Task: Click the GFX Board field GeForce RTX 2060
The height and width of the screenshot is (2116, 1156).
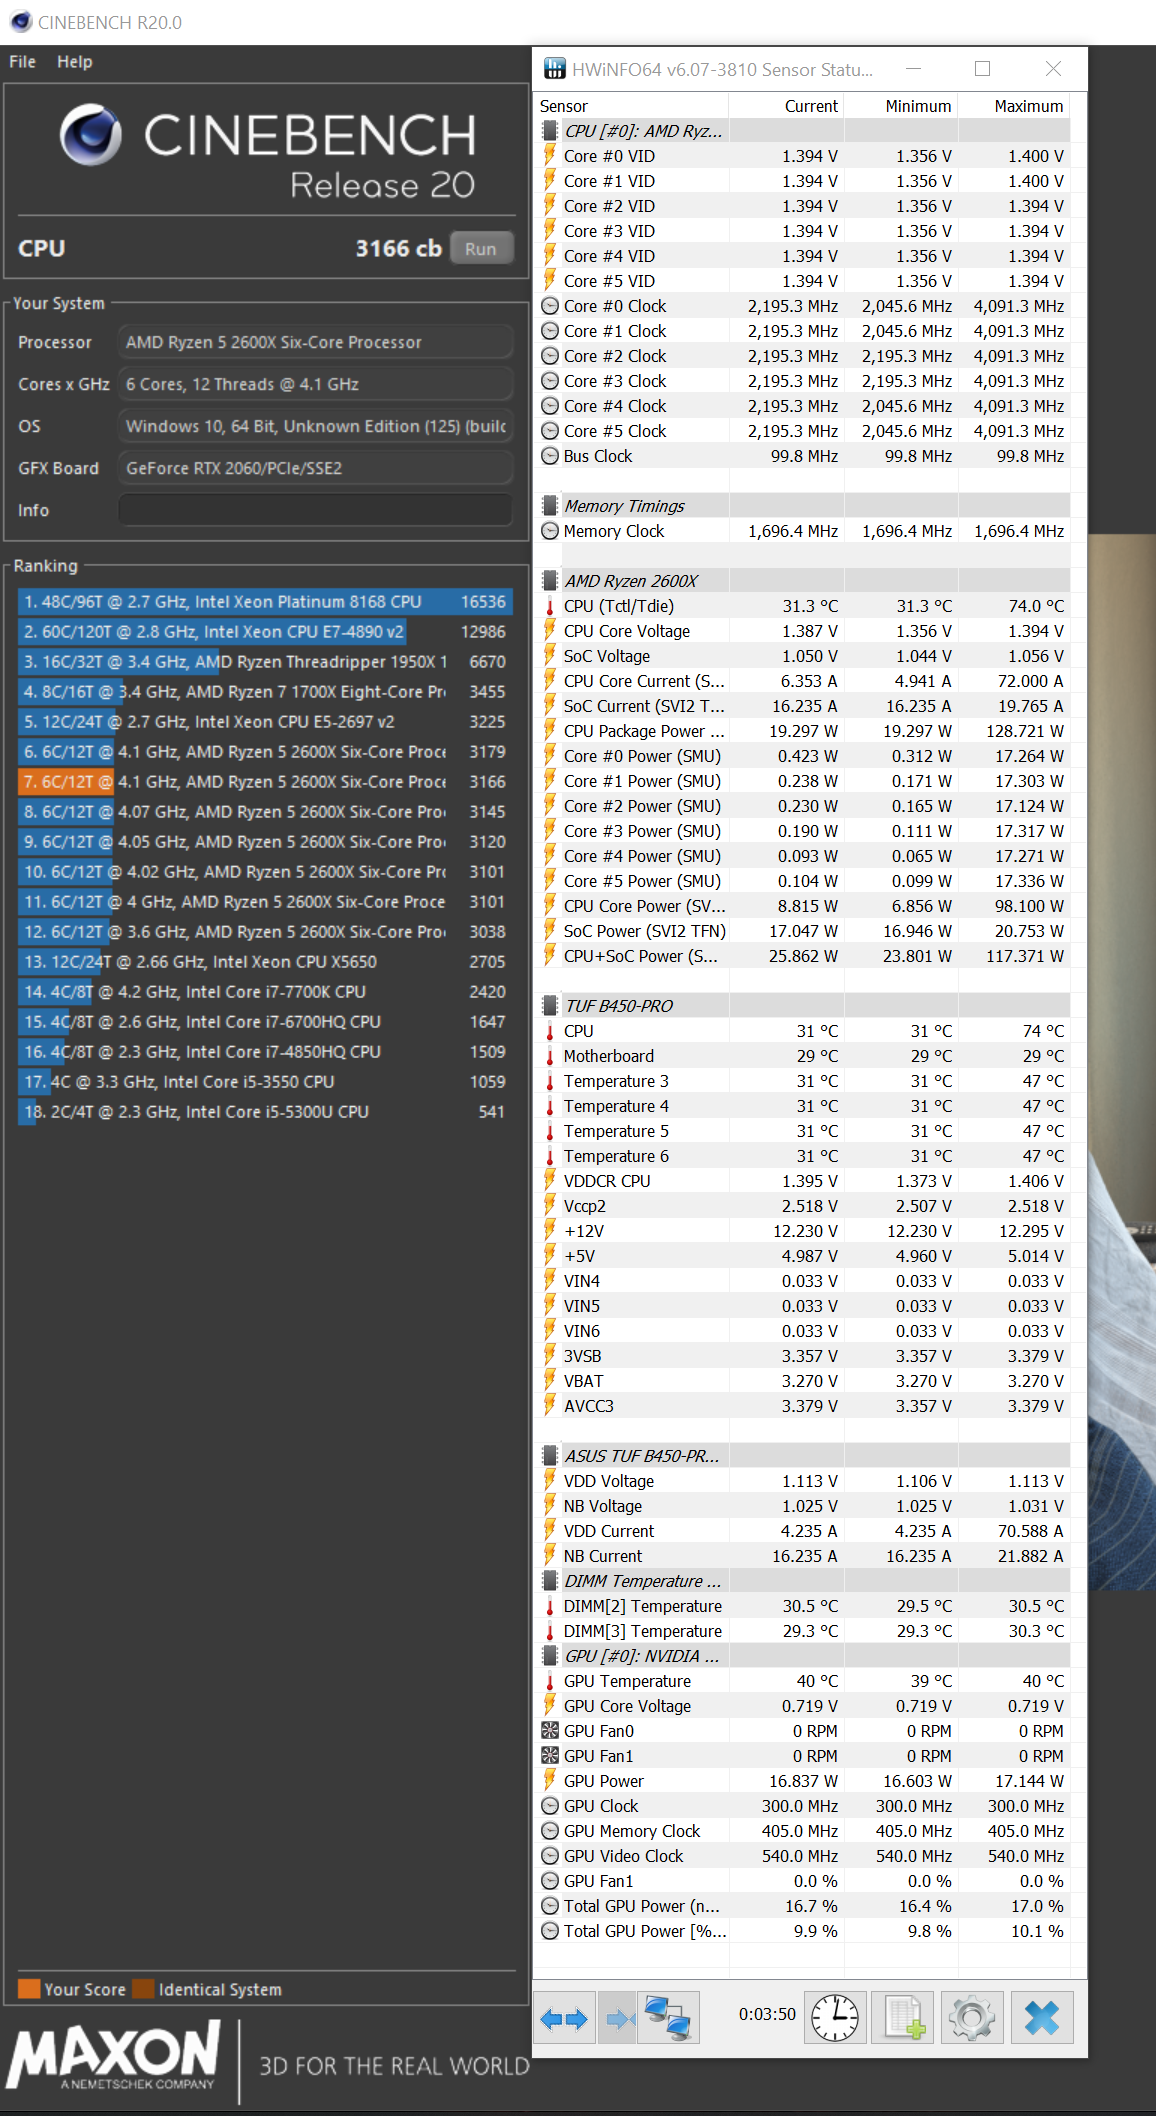Action: click(315, 468)
